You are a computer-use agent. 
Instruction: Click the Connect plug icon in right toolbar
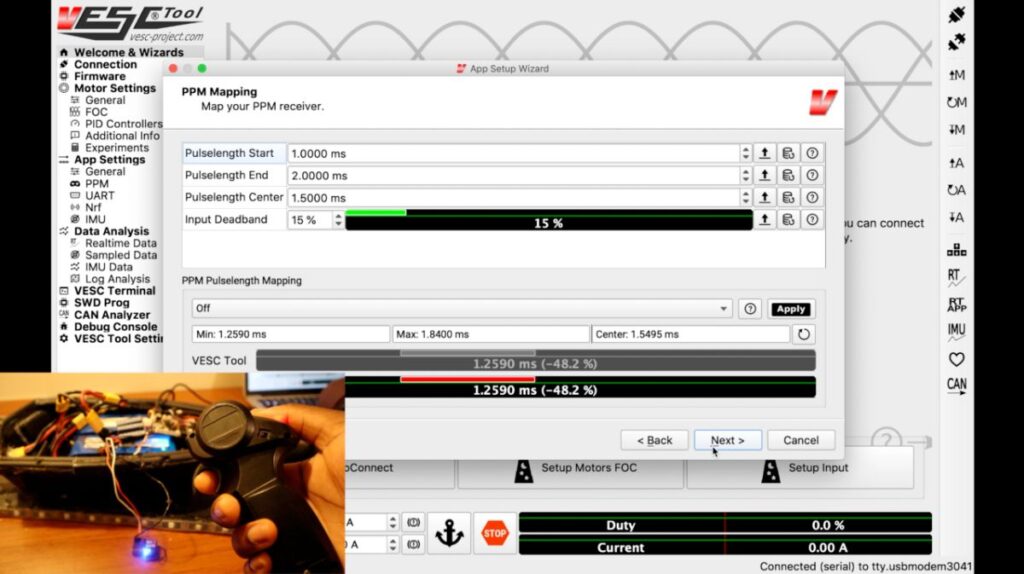[x=957, y=14]
